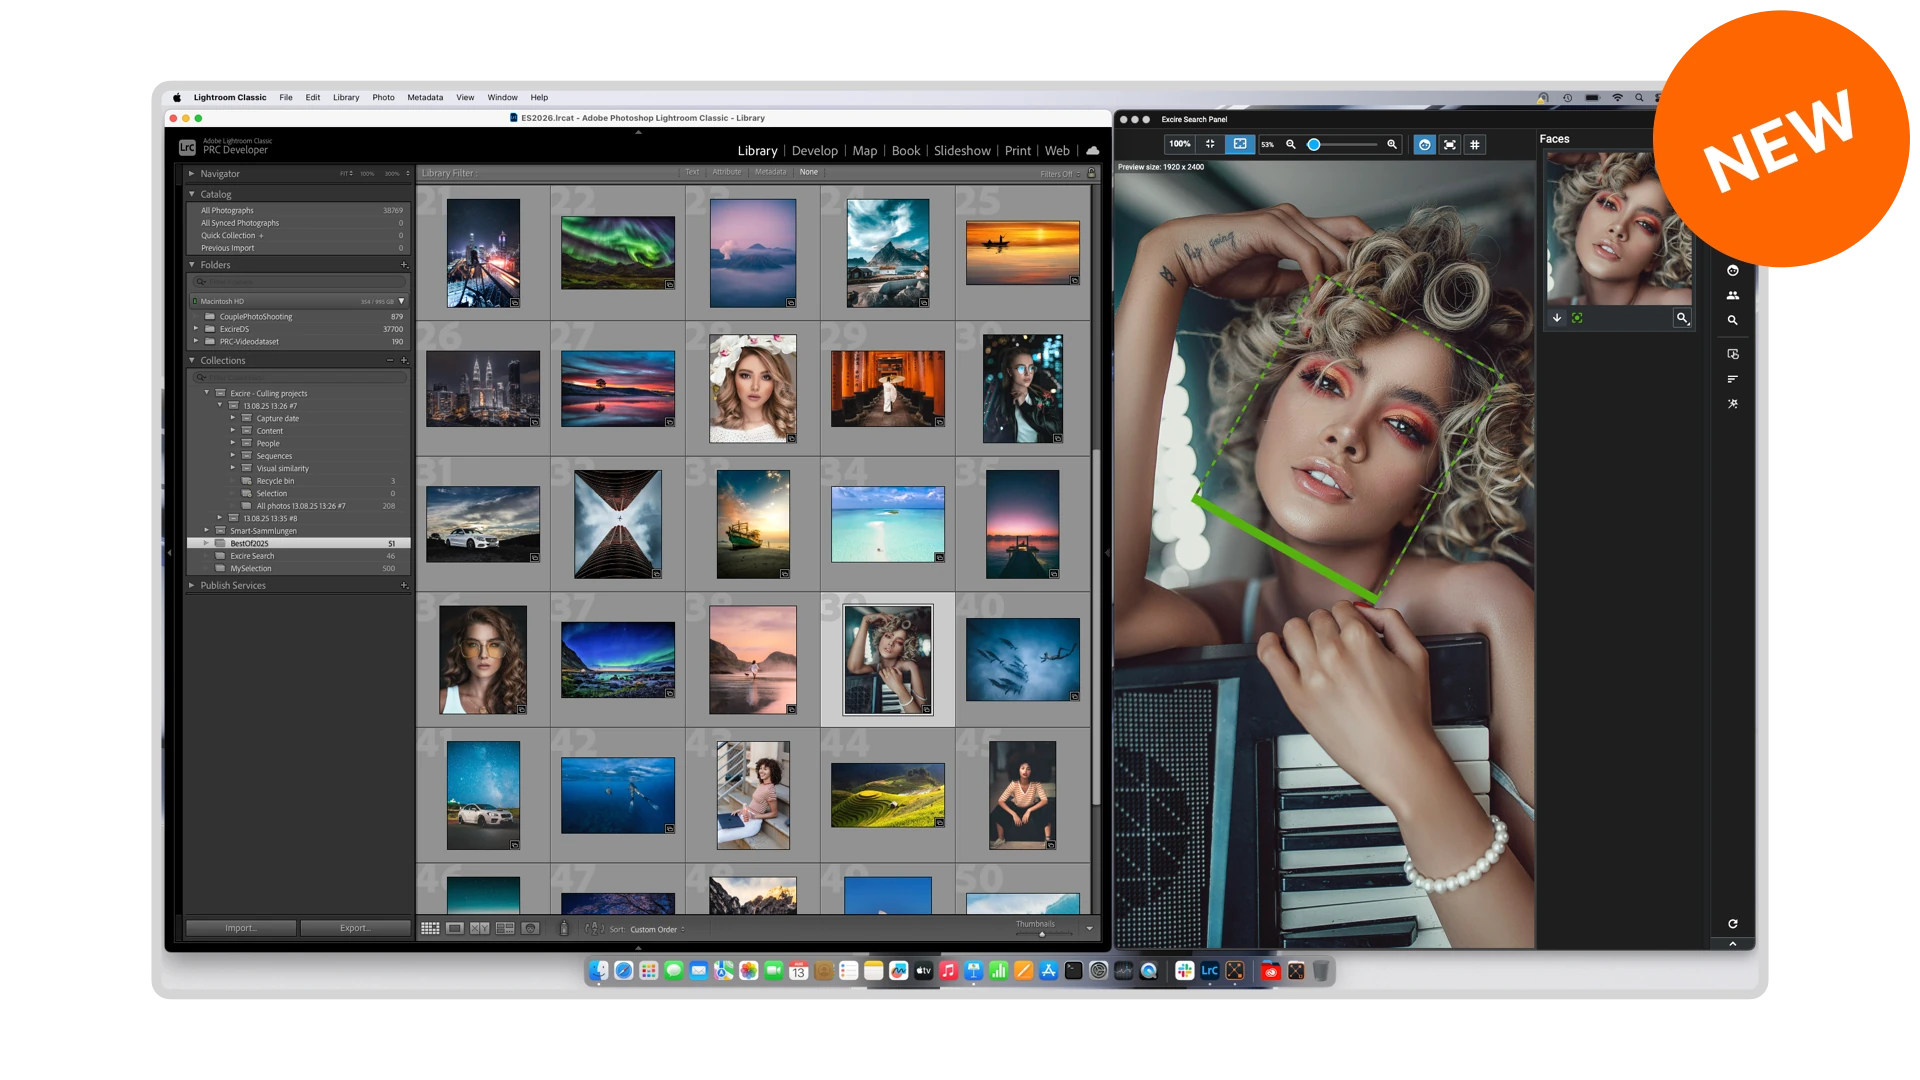Click the Export button
The height and width of the screenshot is (1080, 1920).
coord(355,928)
